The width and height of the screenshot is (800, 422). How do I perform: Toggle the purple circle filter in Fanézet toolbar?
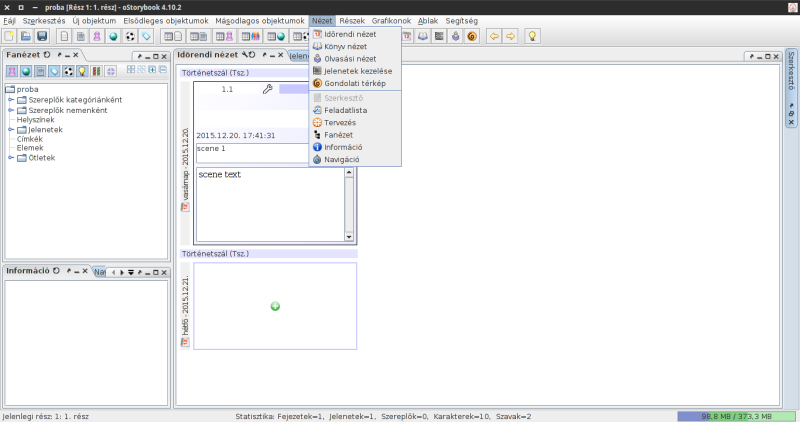[111, 71]
